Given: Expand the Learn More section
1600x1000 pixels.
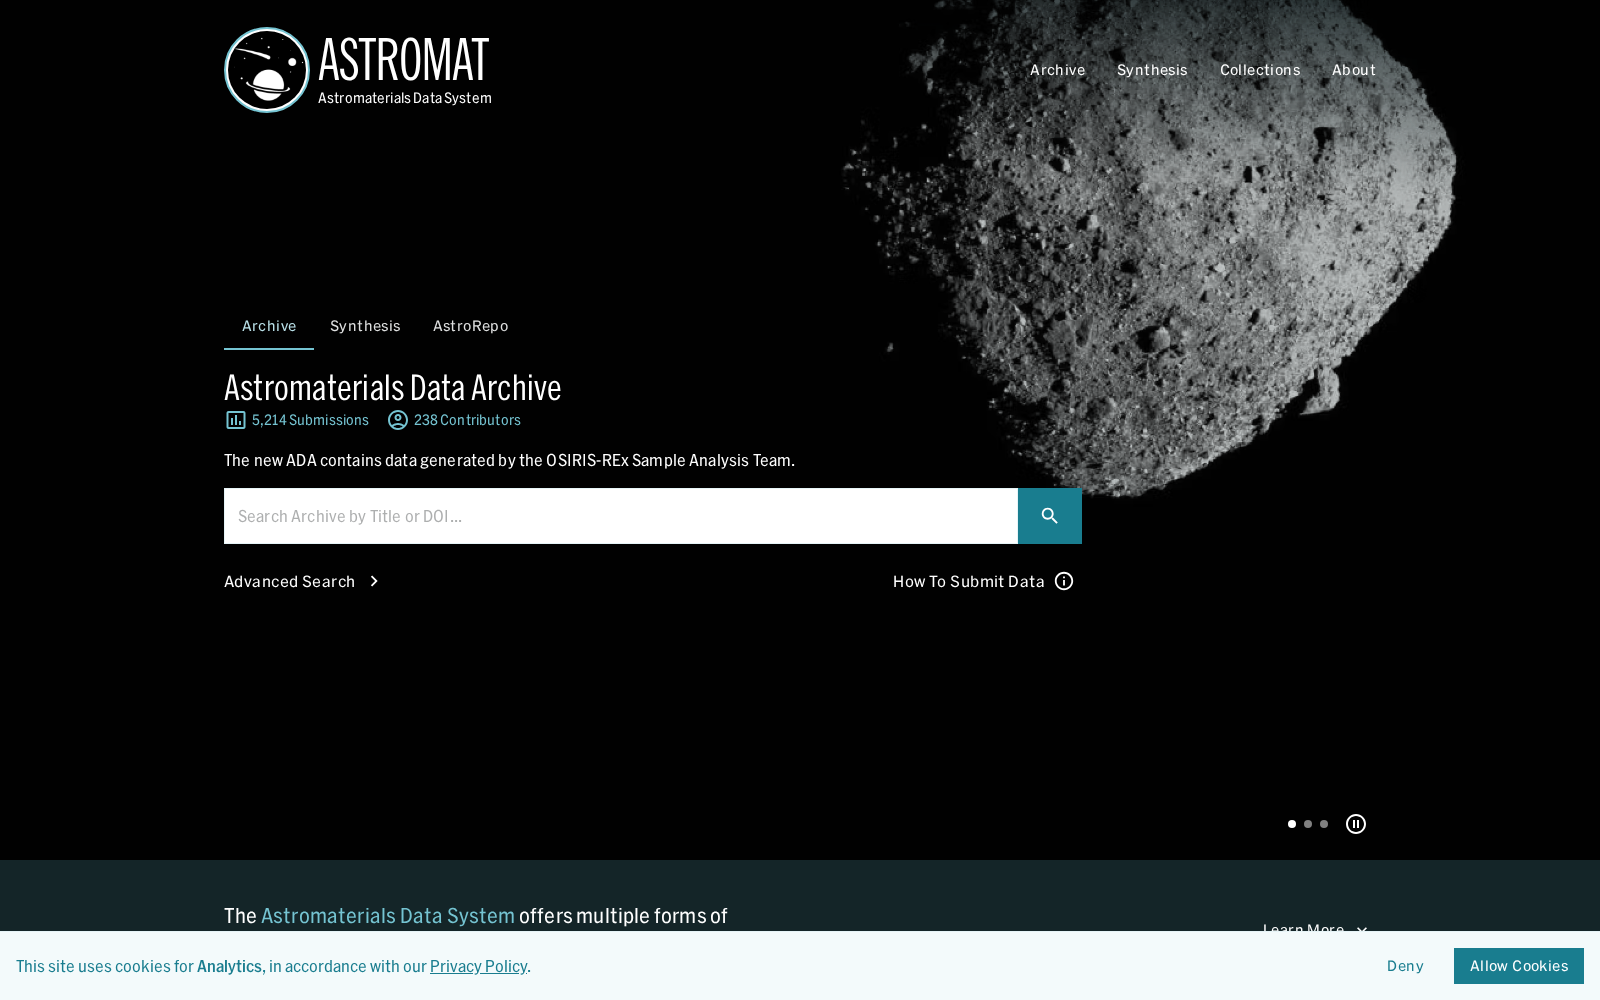Looking at the screenshot, I should [1315, 930].
